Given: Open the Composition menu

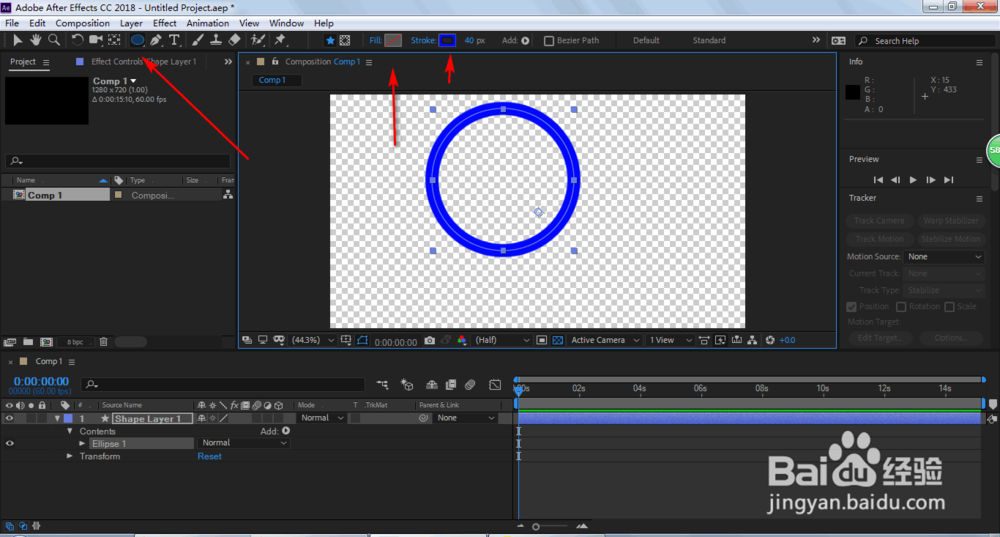Looking at the screenshot, I should point(82,23).
